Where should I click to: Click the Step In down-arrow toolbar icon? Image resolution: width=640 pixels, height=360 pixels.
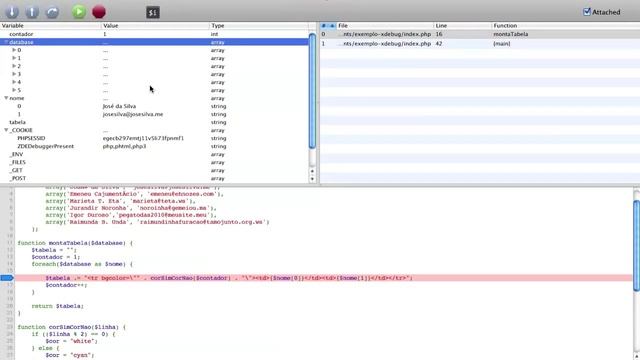click(x=12, y=12)
